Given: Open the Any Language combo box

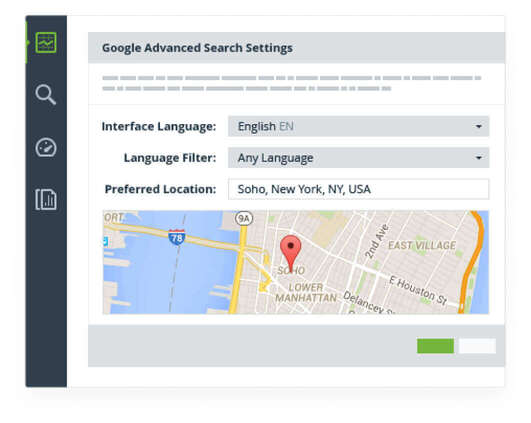Looking at the screenshot, I should point(358,157).
